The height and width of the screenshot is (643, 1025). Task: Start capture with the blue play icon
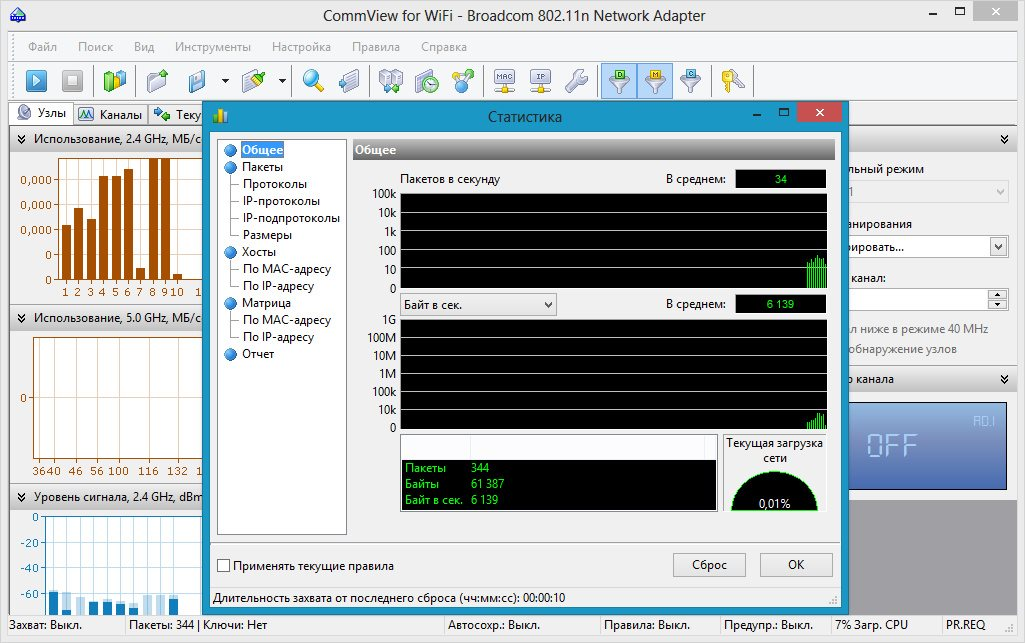(37, 81)
